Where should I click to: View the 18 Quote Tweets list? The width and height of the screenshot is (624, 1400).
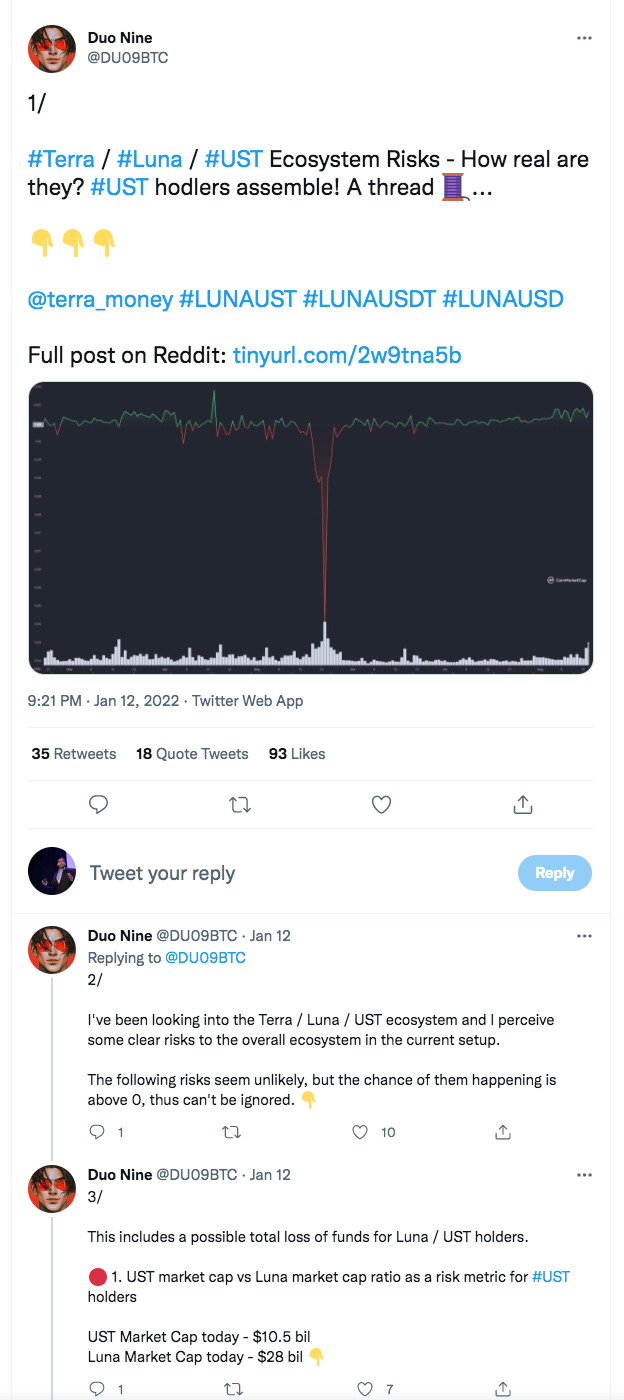192,754
